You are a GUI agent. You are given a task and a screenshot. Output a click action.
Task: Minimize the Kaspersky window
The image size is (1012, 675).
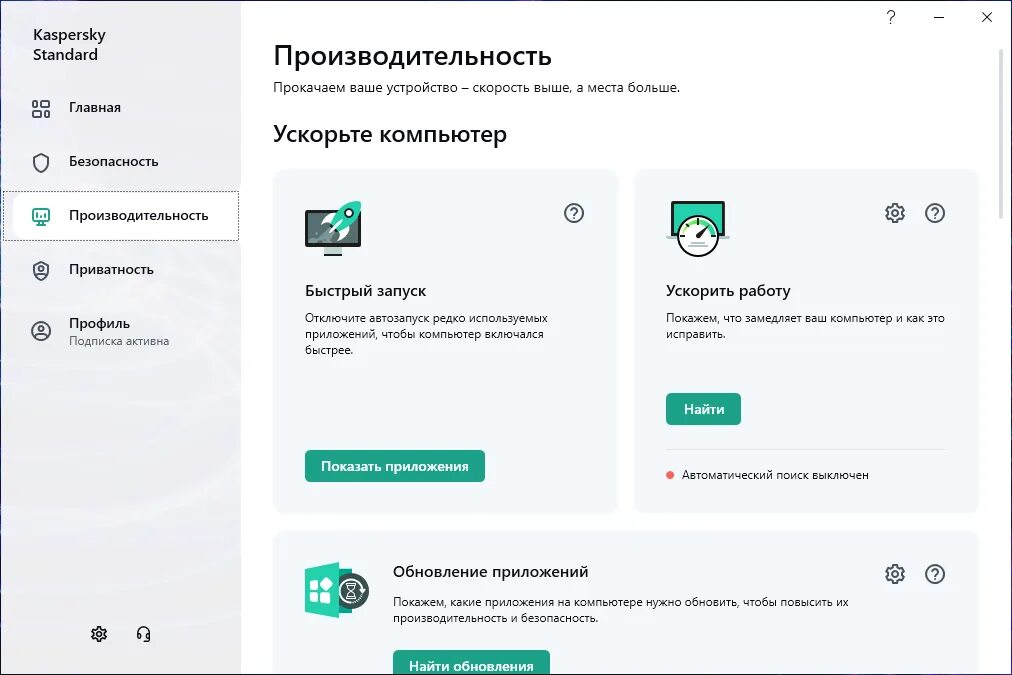[939, 17]
